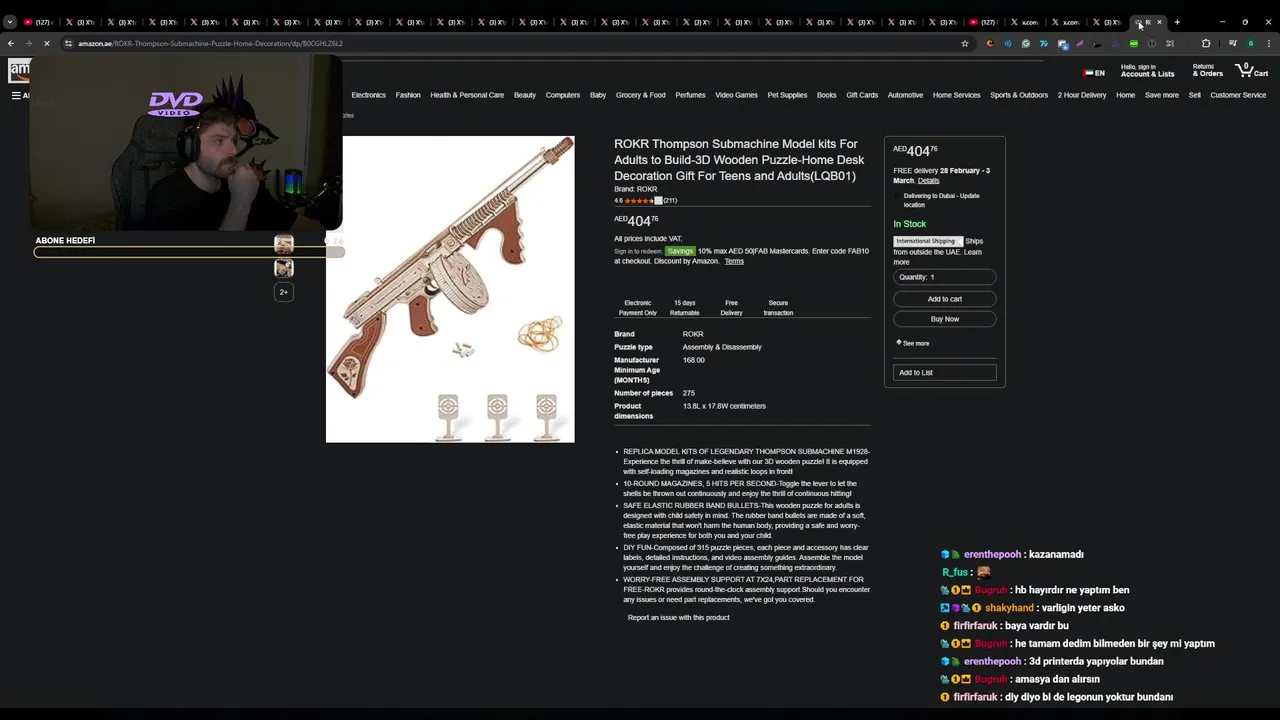
Task: Click the 15 days Returnable info
Action: [x=684, y=307]
